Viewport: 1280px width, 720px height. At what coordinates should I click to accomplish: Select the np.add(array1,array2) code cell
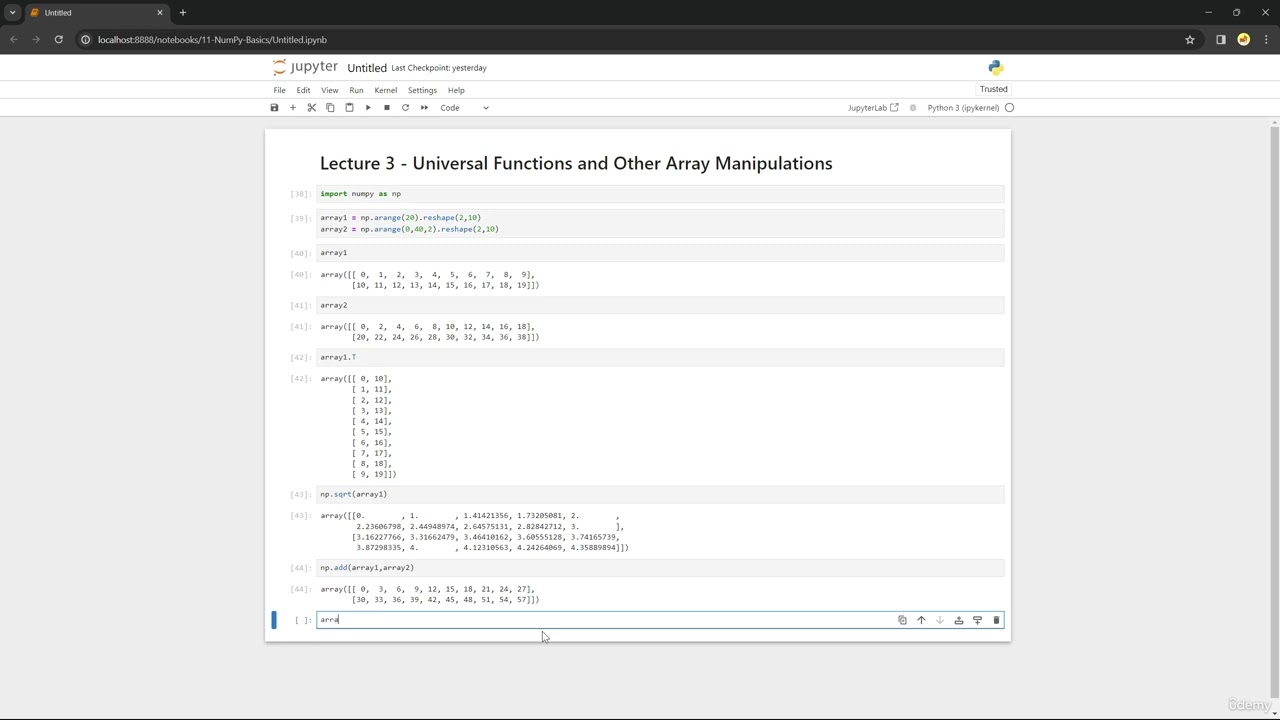click(660, 568)
